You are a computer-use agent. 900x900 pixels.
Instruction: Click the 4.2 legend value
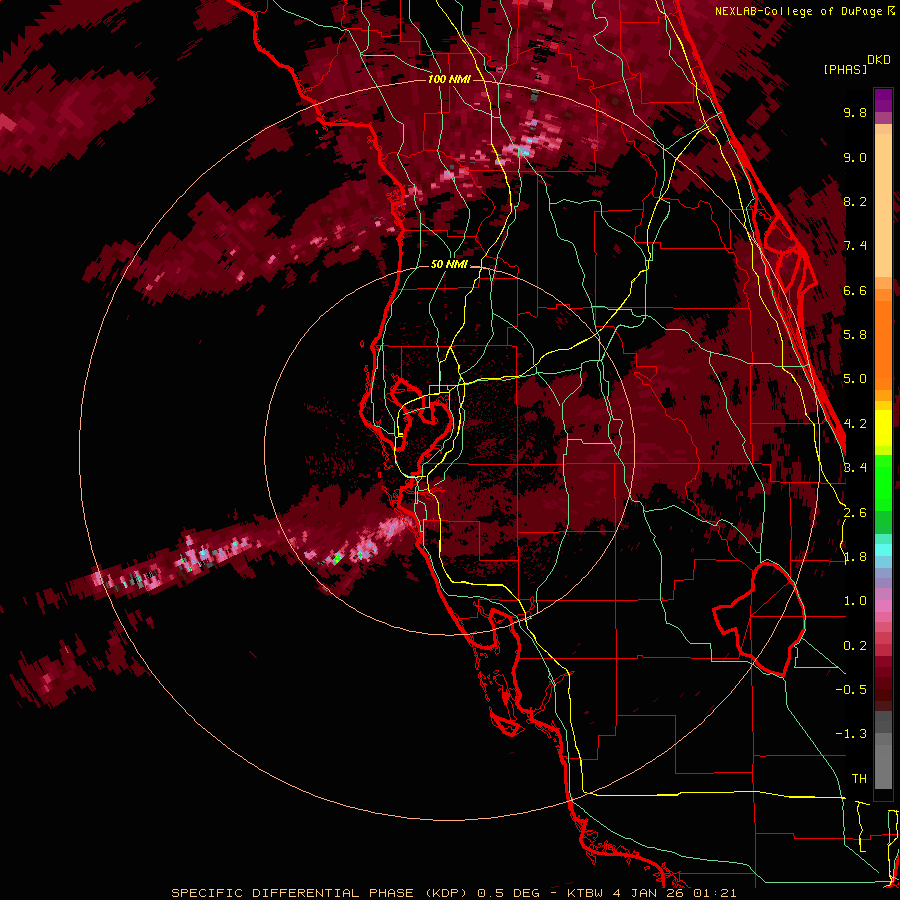855,424
